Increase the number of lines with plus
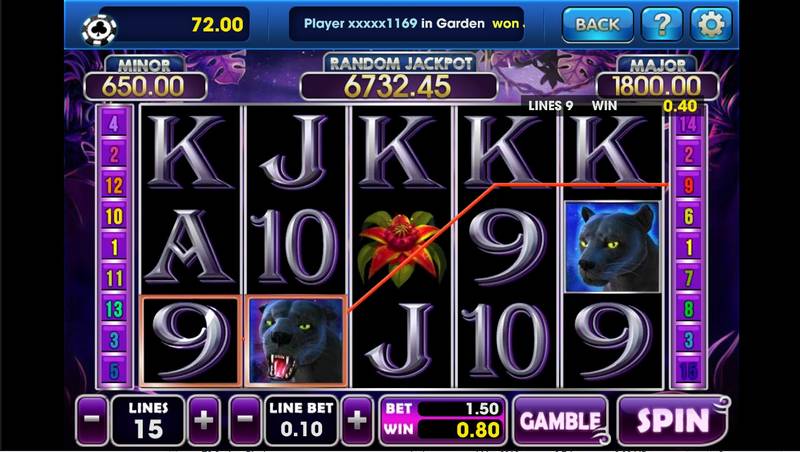The image size is (800, 452). 204,420
